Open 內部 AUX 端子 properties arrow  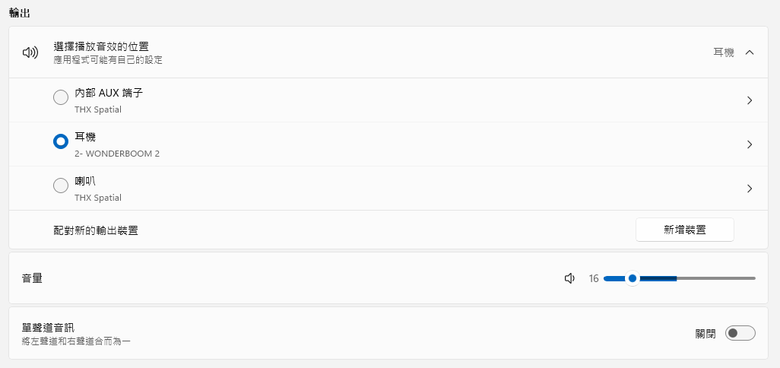pos(750,100)
